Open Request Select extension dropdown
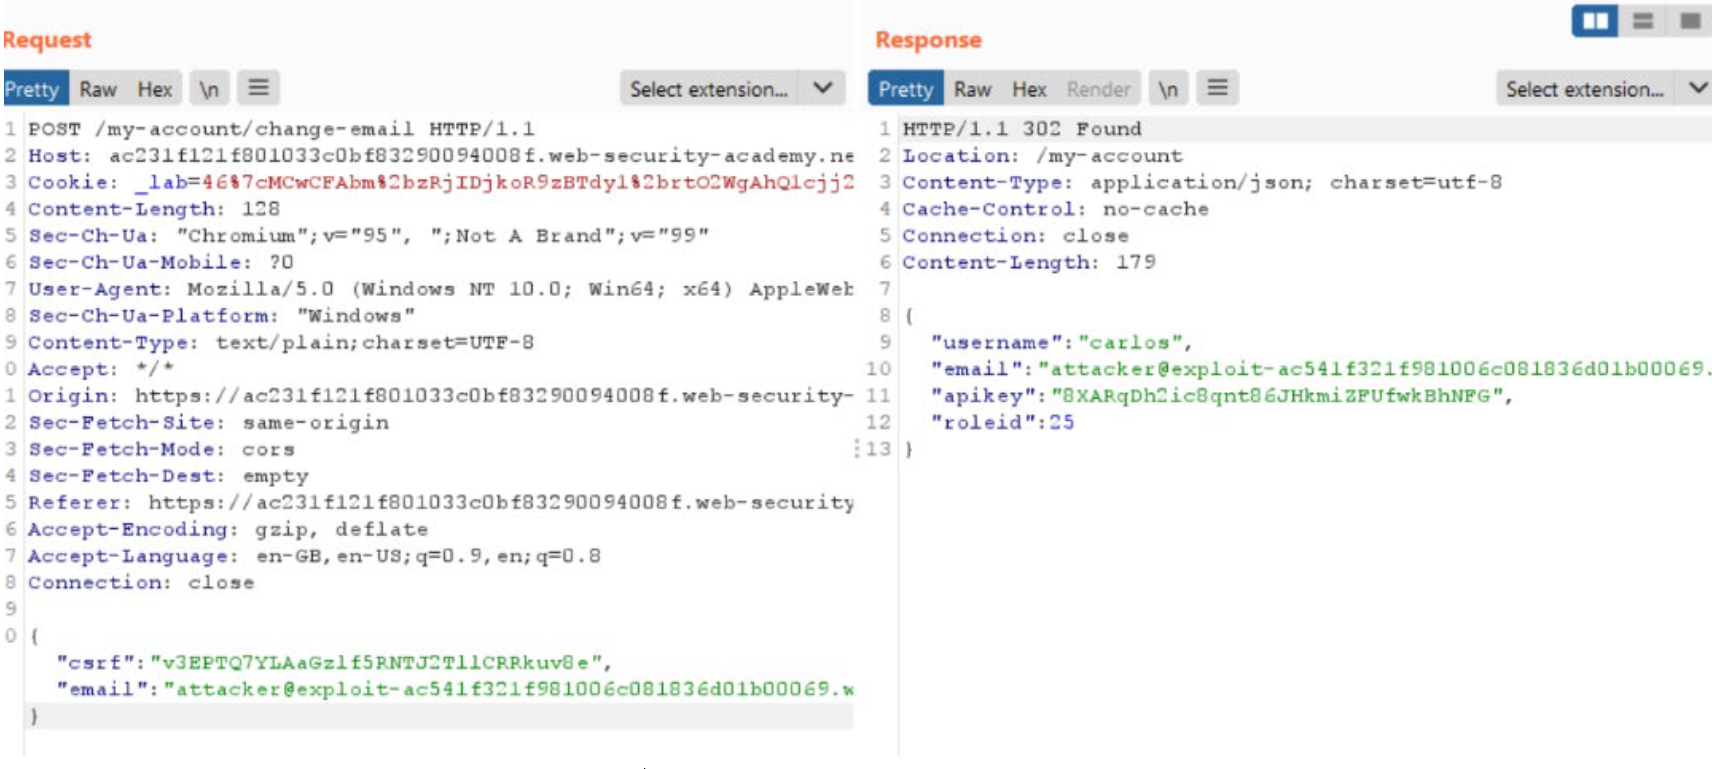This screenshot has height=769, width=1712. (x=709, y=89)
